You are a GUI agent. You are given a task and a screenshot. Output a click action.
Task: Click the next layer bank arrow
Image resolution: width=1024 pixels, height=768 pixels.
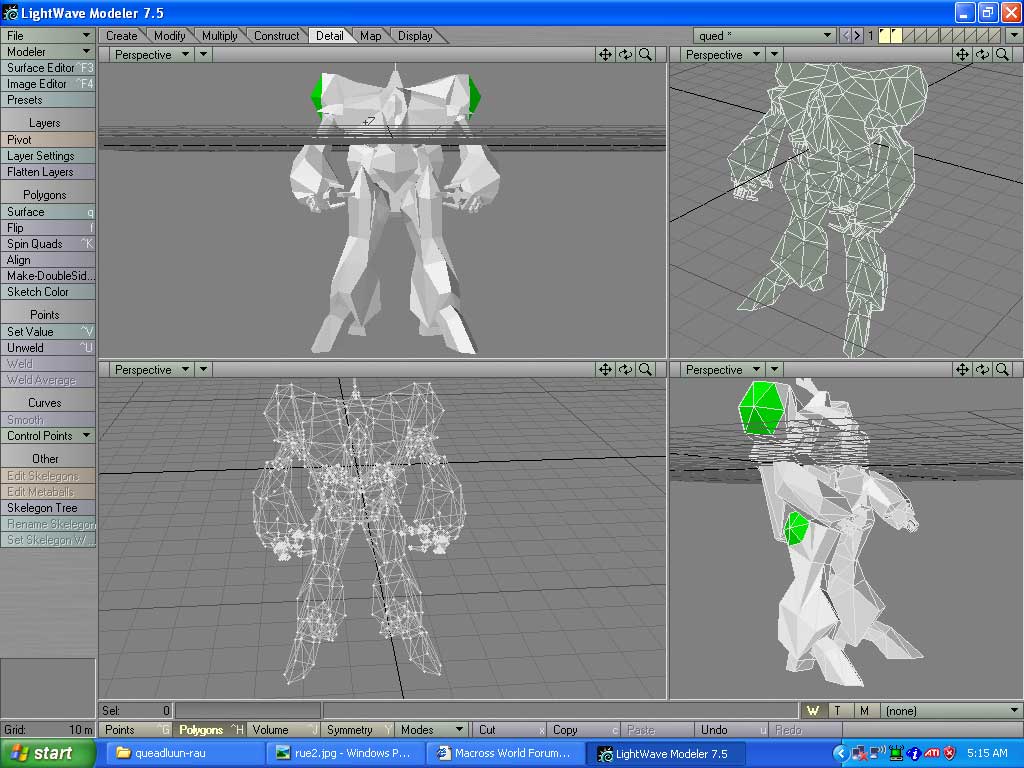(857, 35)
